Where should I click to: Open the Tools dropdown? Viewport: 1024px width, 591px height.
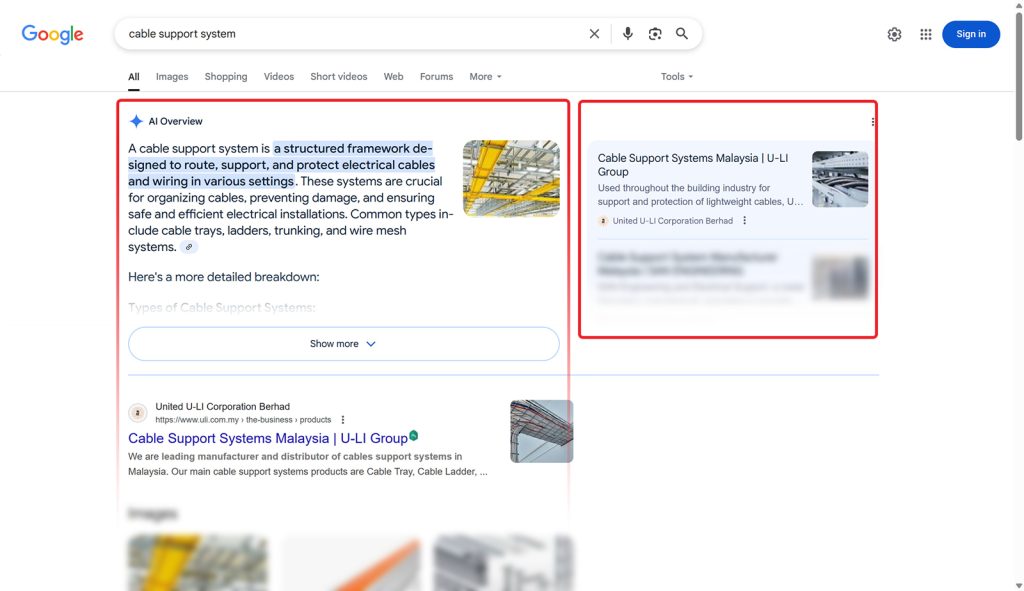677,76
